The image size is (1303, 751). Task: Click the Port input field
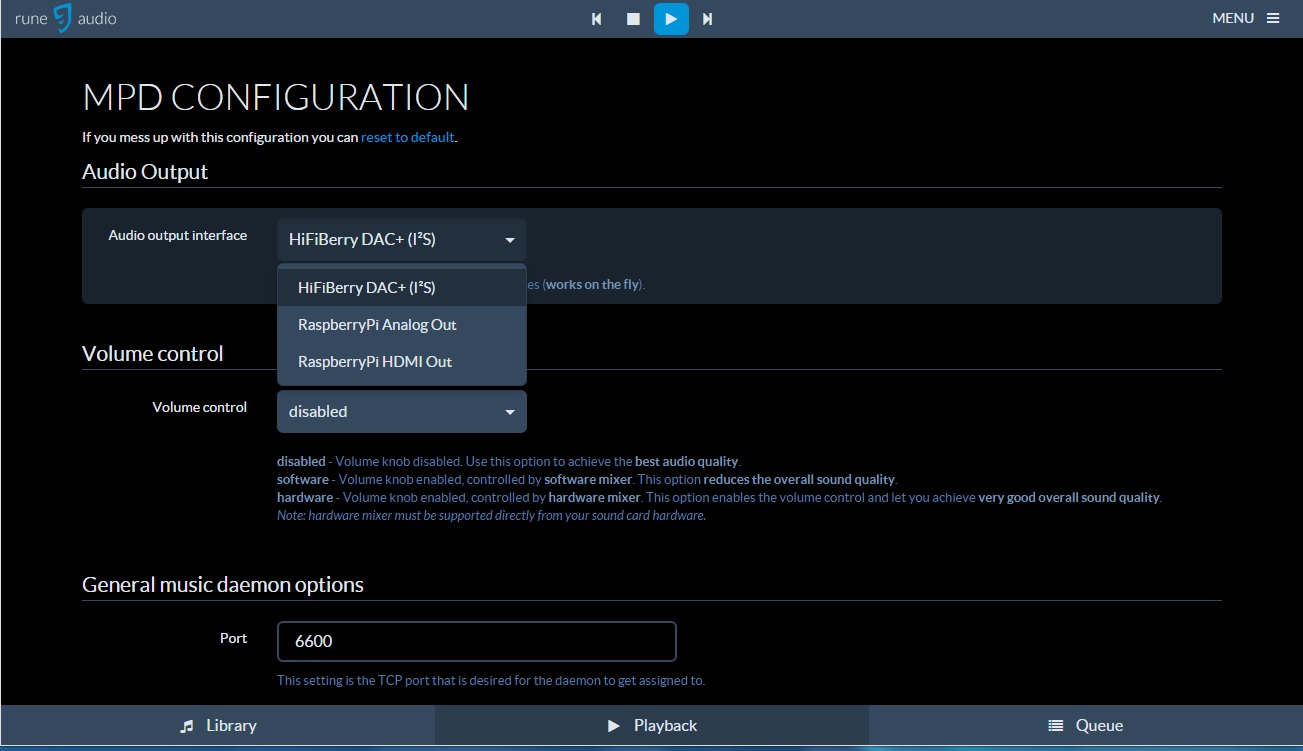coord(477,642)
